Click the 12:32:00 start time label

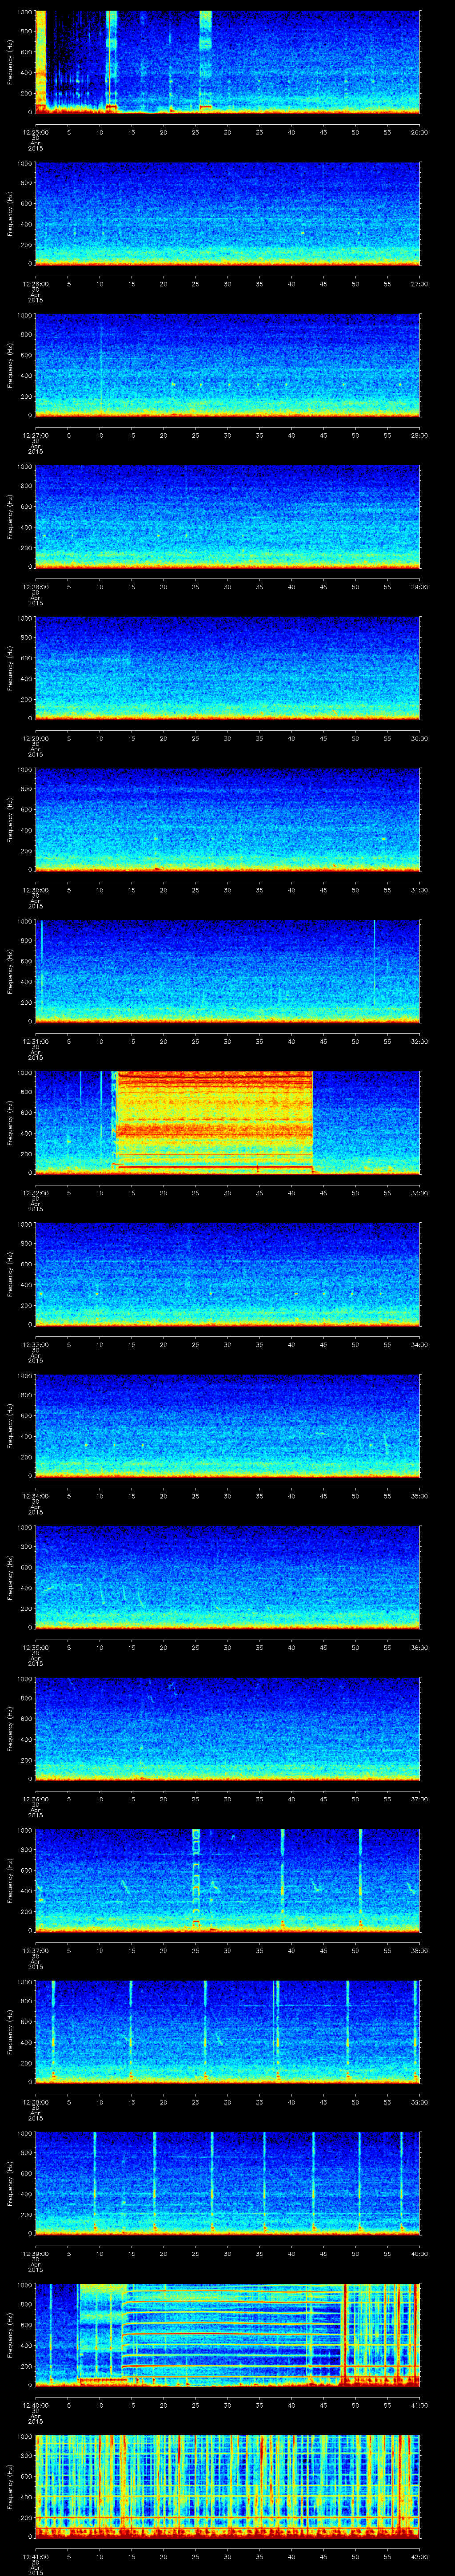click(35, 1193)
